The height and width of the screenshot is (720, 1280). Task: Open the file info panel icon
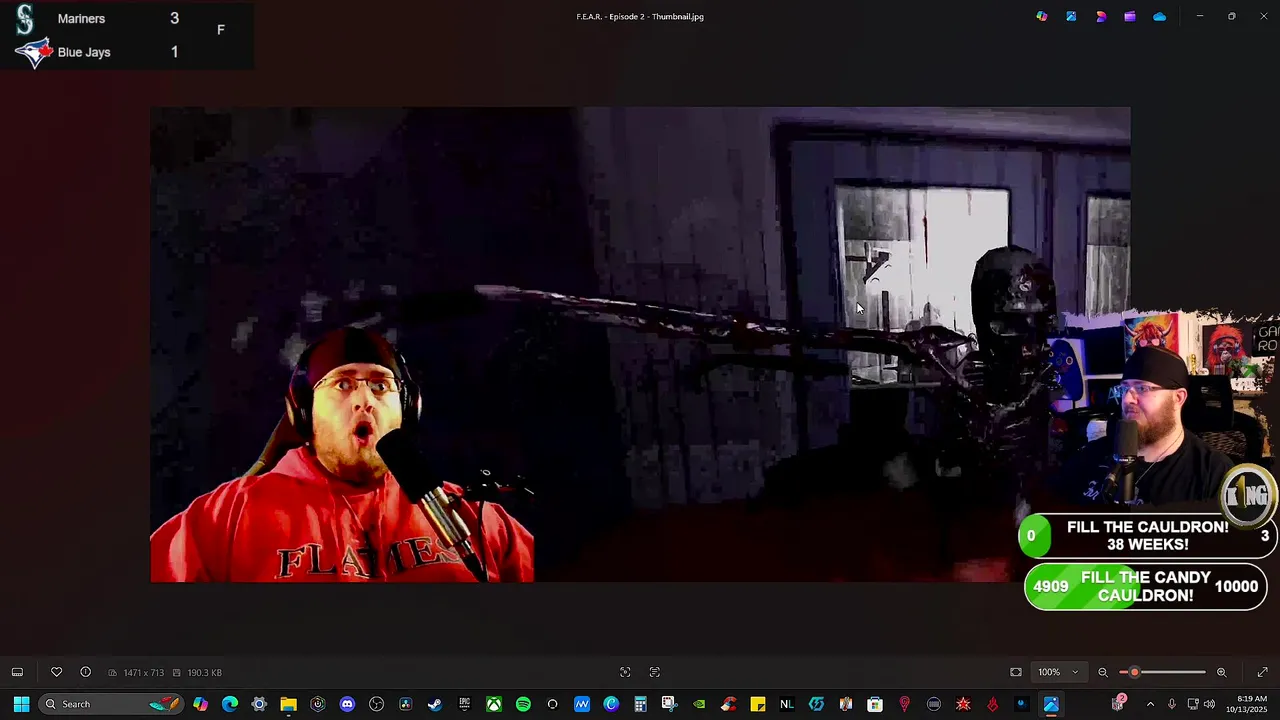[85, 672]
